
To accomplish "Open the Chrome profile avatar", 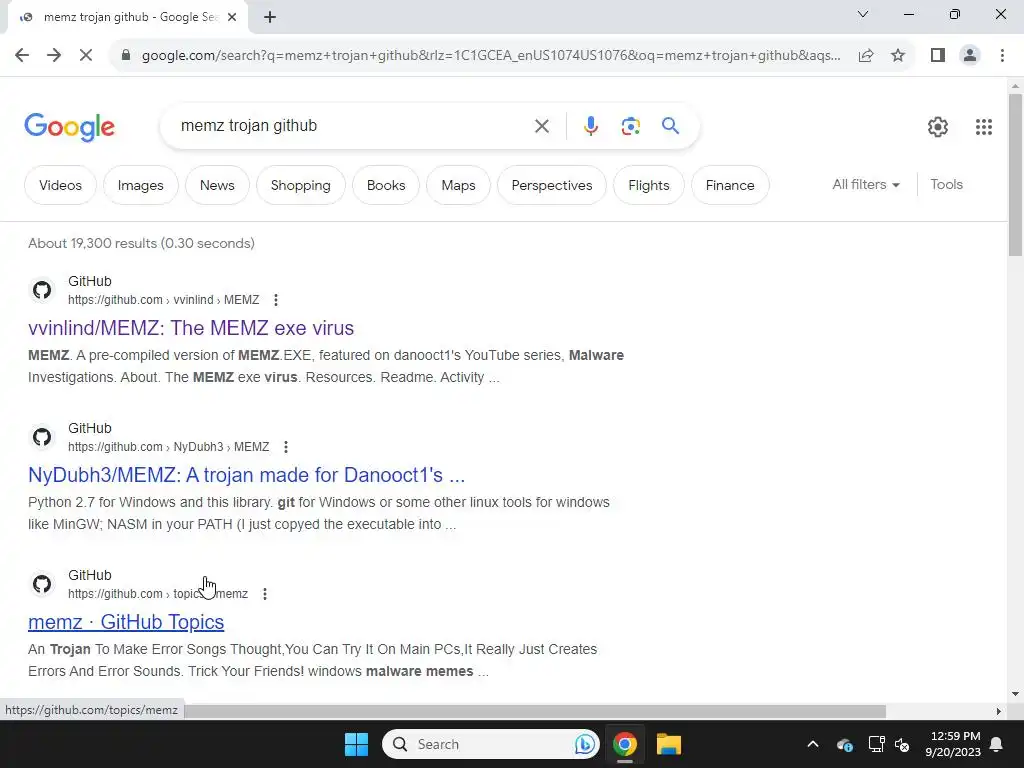I will 970,55.
